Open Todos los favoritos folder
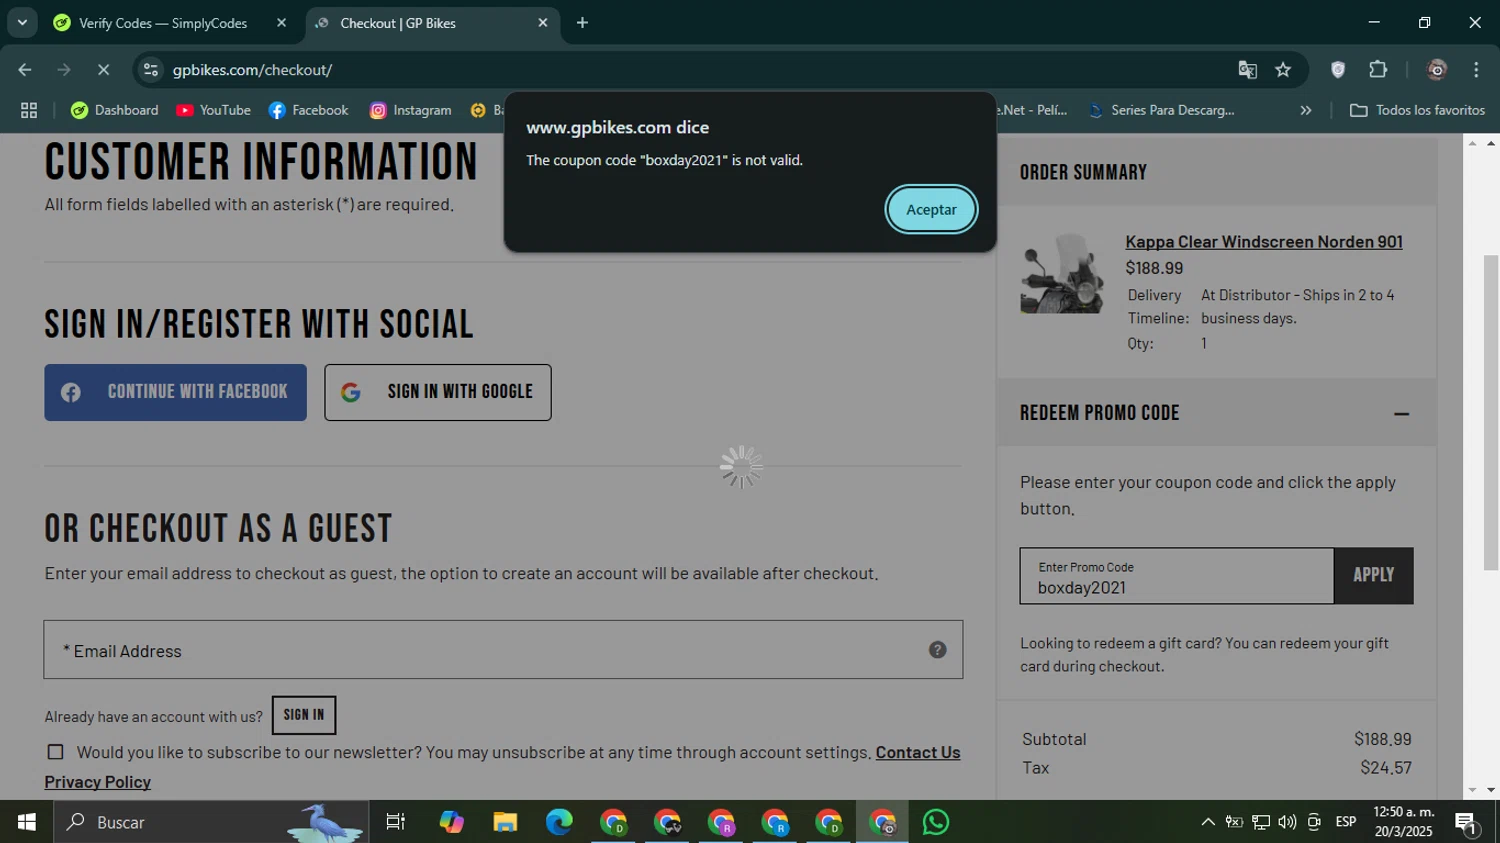The width and height of the screenshot is (1500, 843). coord(1417,110)
